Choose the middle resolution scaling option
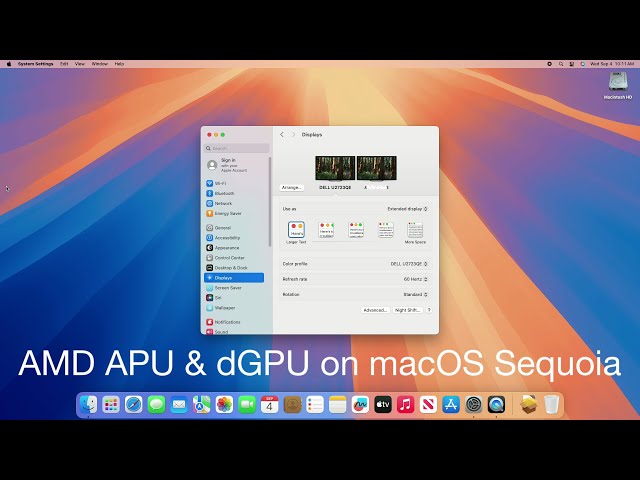This screenshot has width=640, height=480. click(x=356, y=230)
